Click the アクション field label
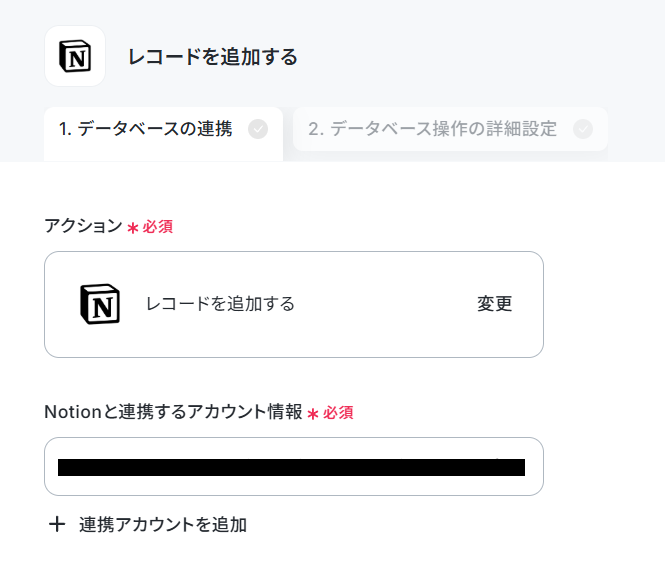The width and height of the screenshot is (665, 574). pos(84,226)
